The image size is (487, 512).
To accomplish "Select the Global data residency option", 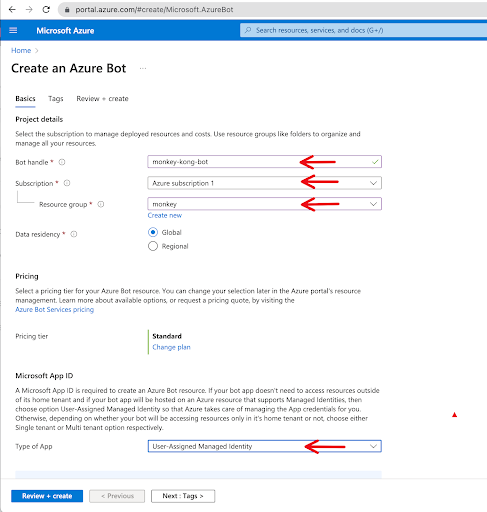I will [153, 232].
